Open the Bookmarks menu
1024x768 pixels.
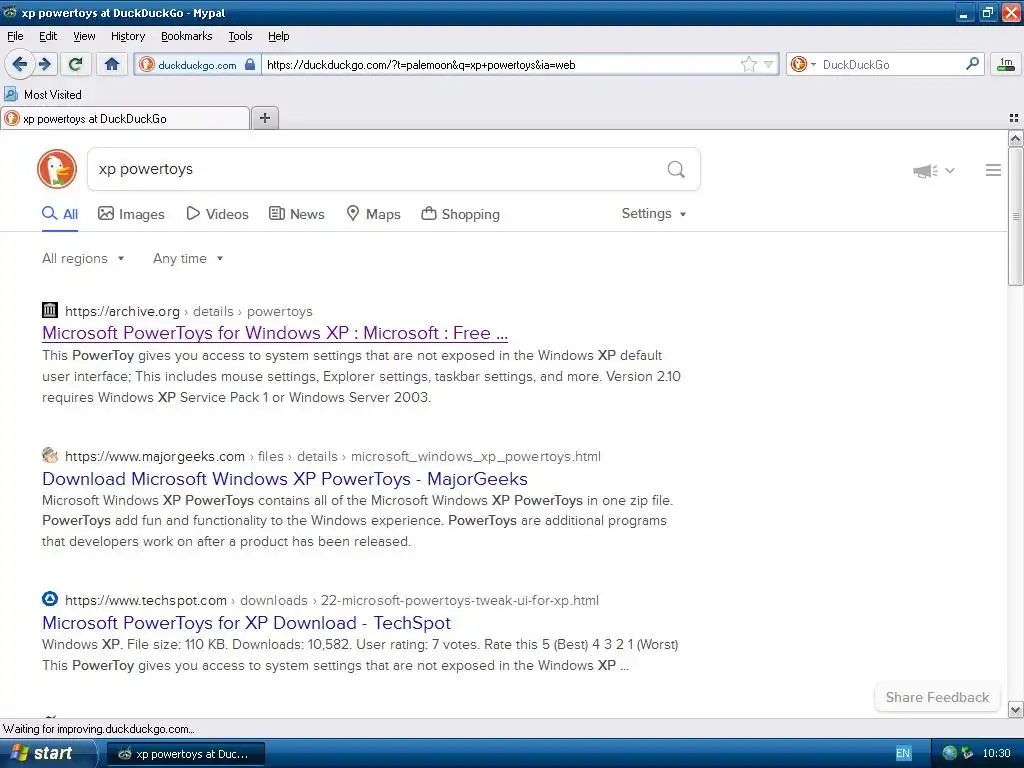coord(187,36)
